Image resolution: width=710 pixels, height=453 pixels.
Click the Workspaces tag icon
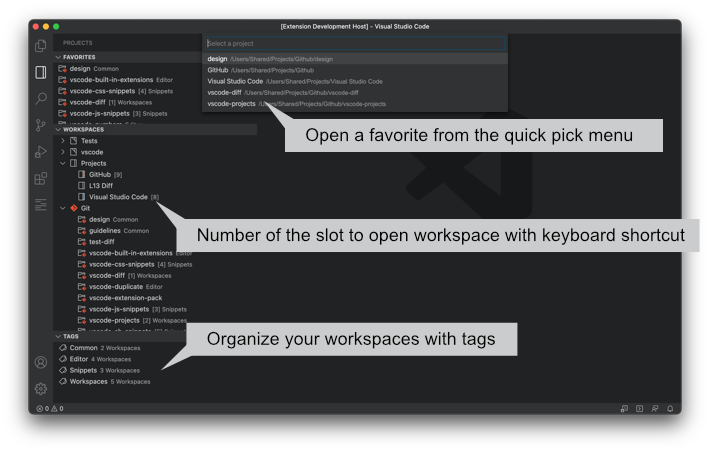(63, 381)
